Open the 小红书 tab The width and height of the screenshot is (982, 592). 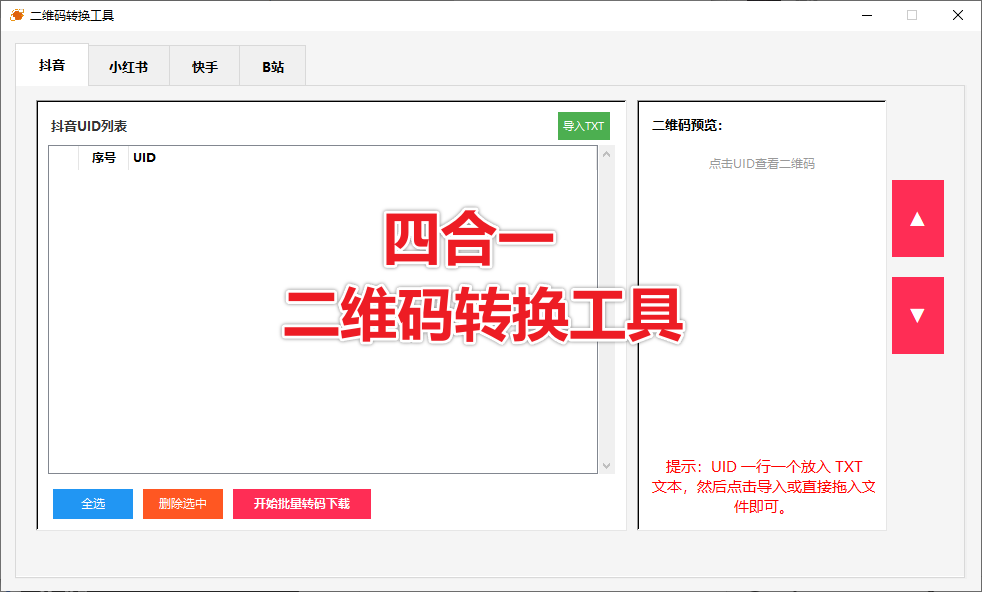point(128,66)
